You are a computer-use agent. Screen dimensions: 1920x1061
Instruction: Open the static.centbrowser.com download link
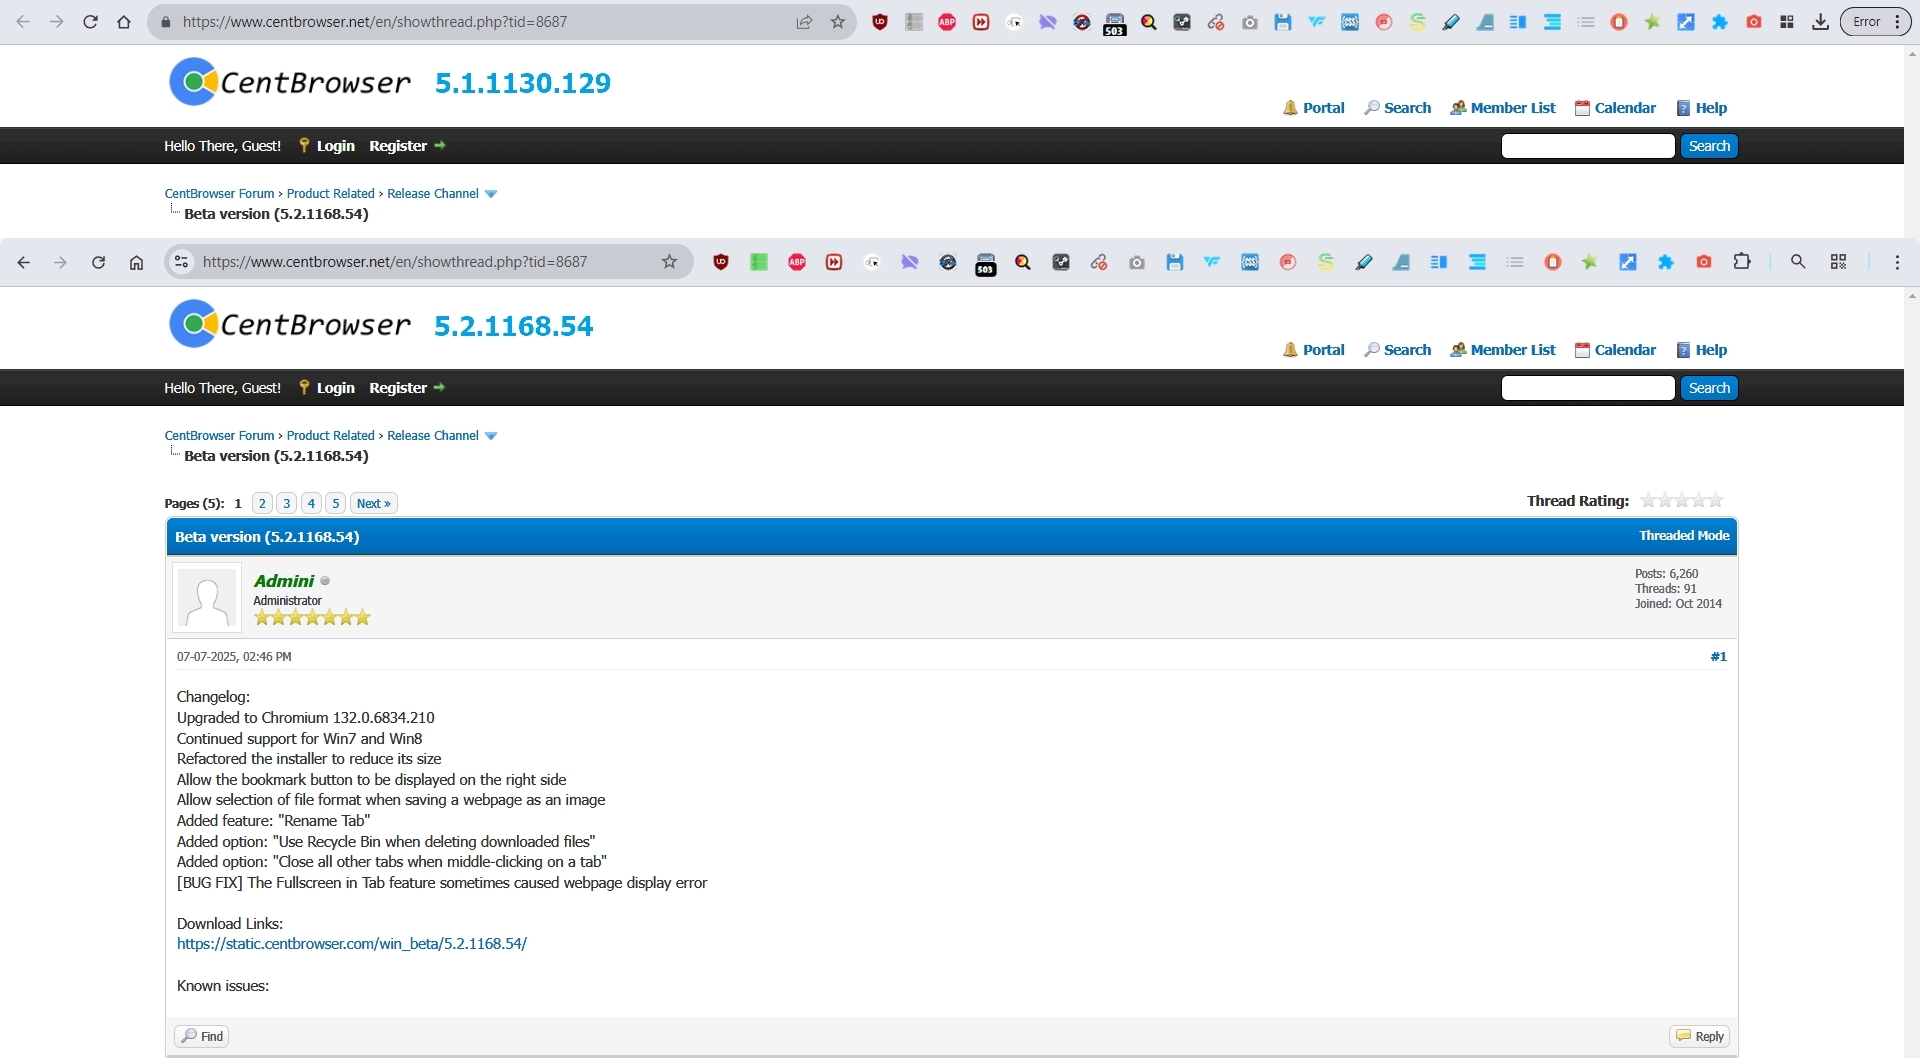tap(352, 944)
